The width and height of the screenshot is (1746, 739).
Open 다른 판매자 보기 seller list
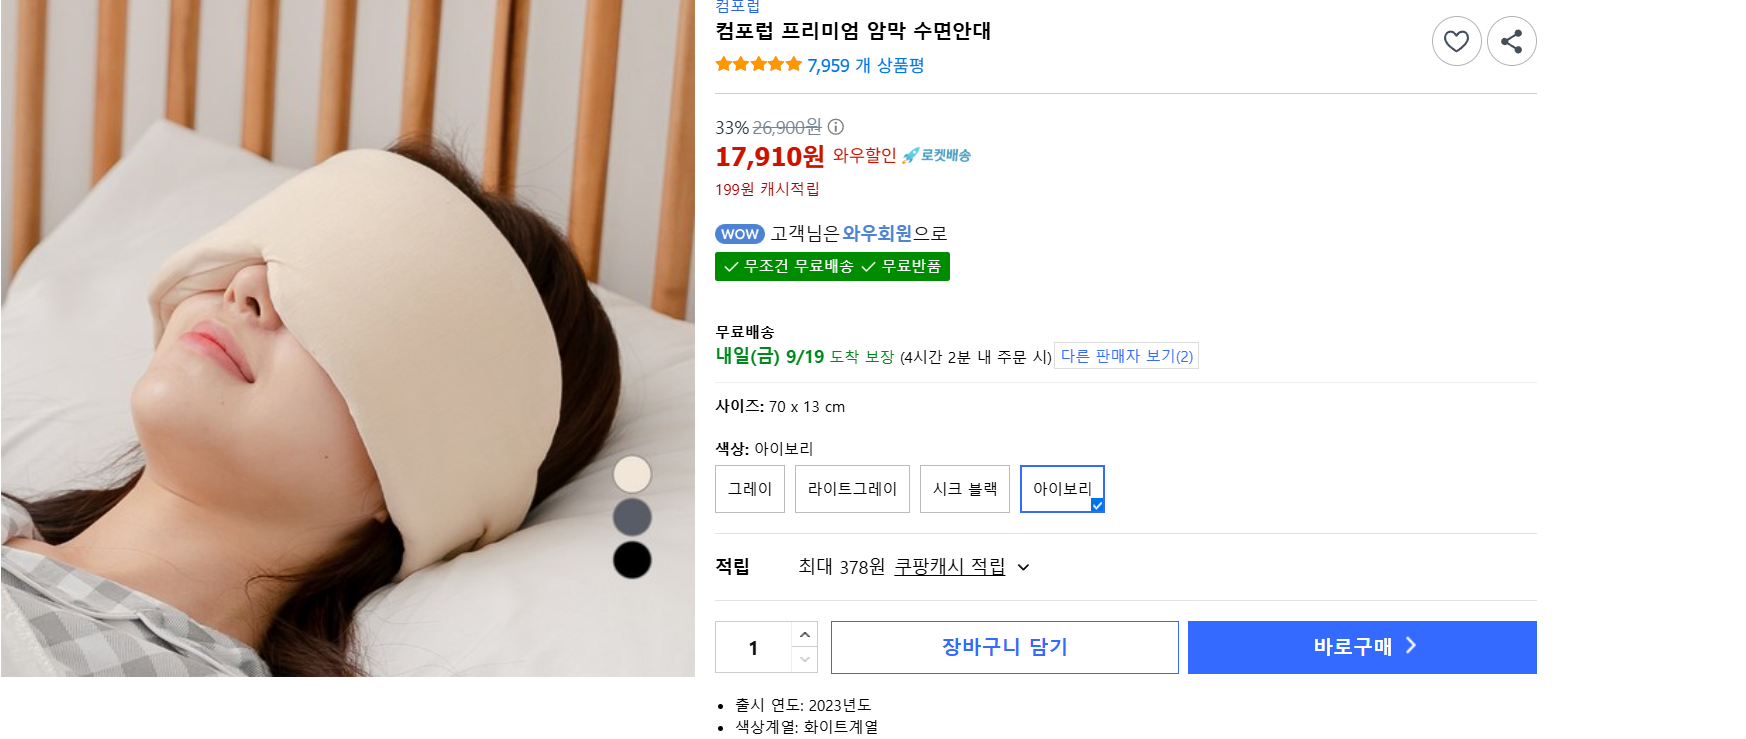[x=1126, y=356]
